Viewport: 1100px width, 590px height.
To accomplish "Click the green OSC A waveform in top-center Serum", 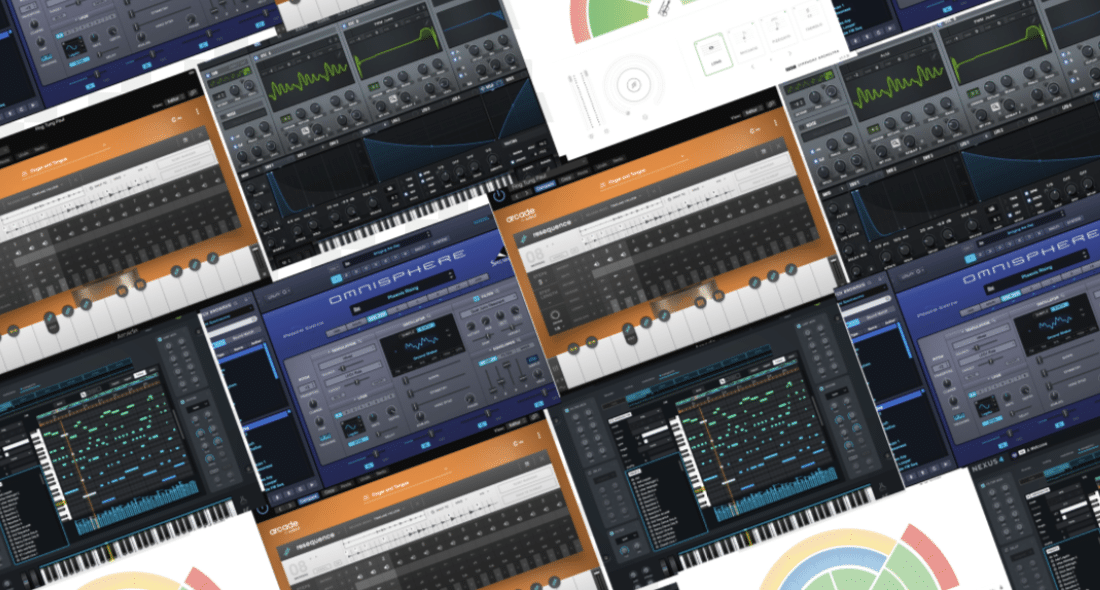I will pos(309,81).
